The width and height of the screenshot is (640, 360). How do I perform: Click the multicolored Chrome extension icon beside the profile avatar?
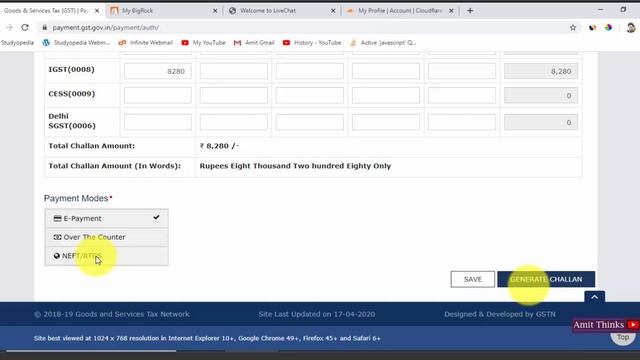point(608,27)
